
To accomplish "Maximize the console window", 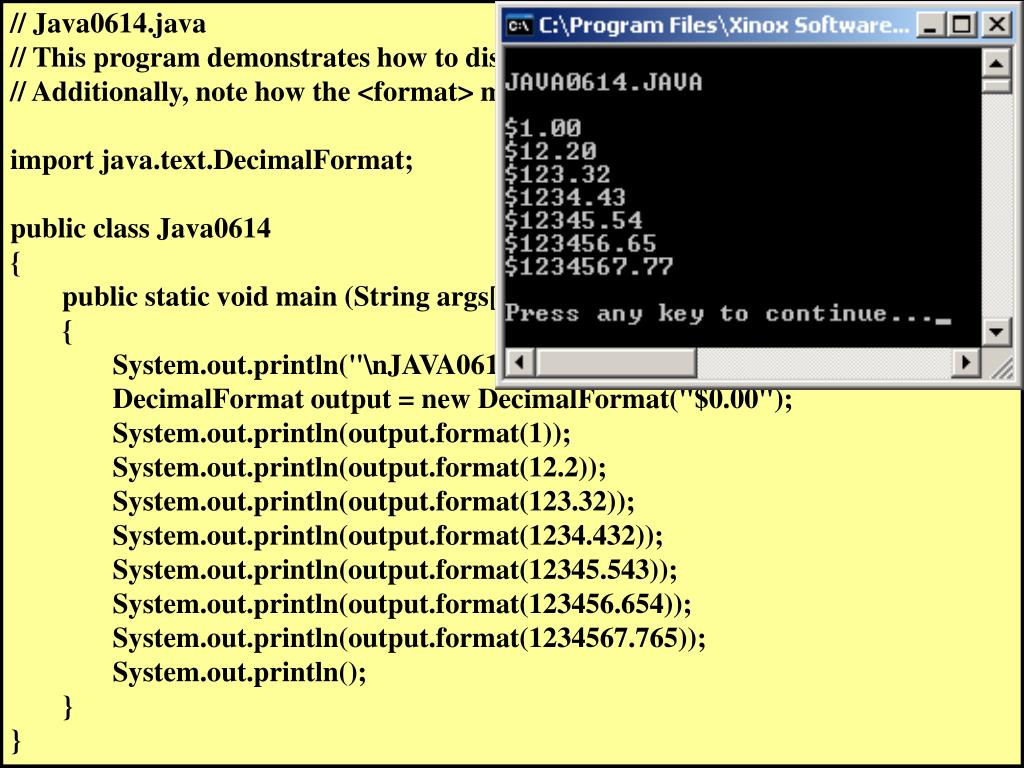I will pyautogui.click(x=964, y=25).
